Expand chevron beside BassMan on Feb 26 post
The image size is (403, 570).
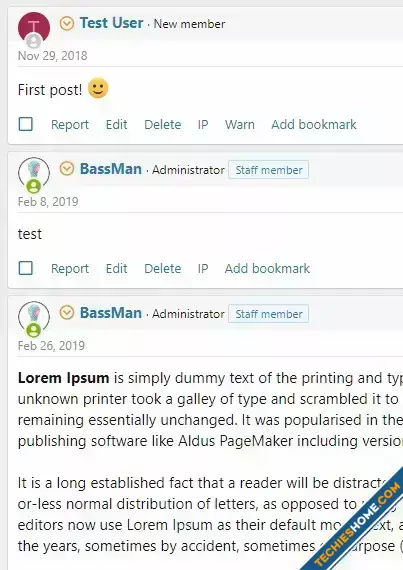pos(67,313)
